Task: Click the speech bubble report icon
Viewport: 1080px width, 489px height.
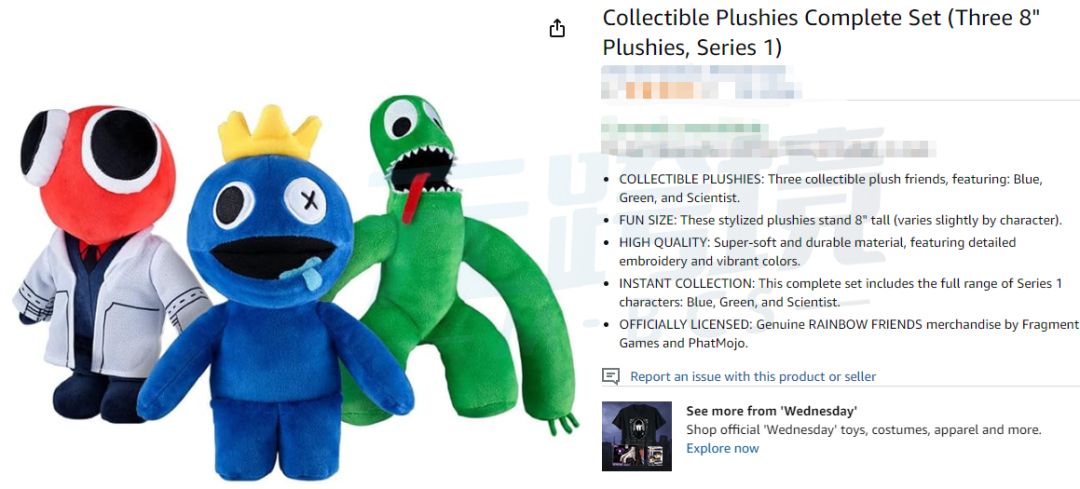Action: coord(610,376)
